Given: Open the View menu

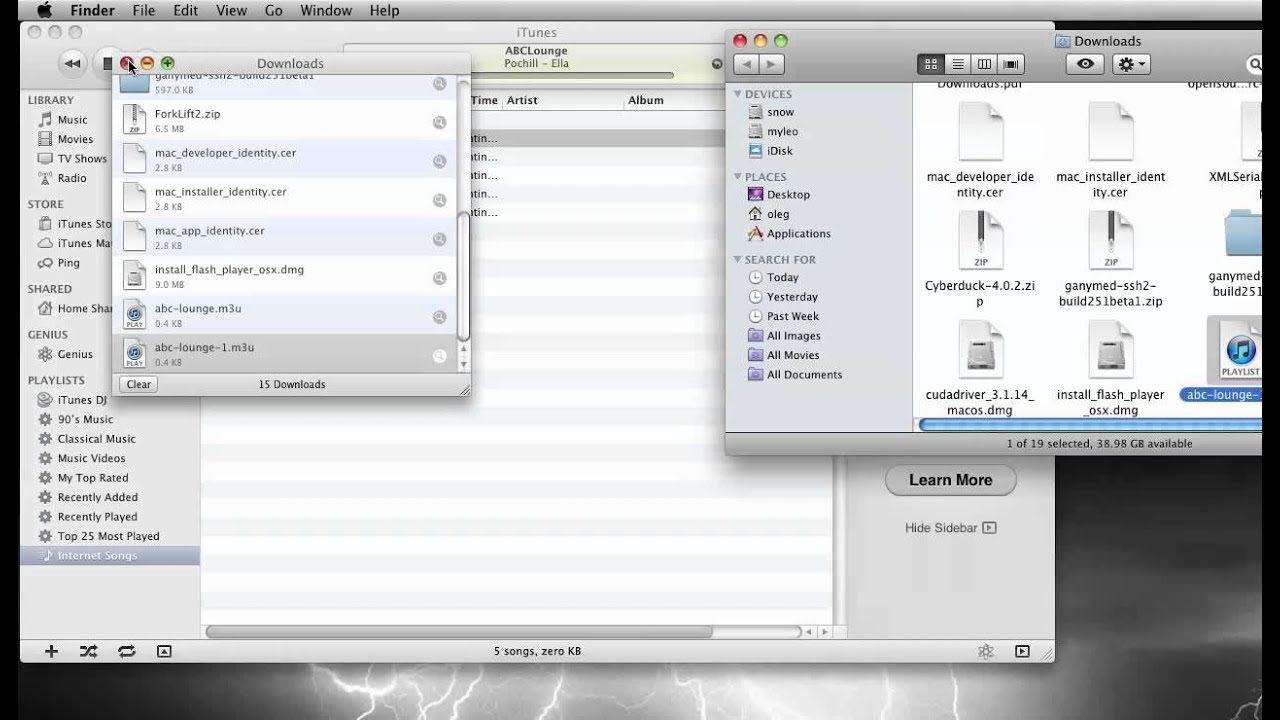Looking at the screenshot, I should [231, 10].
